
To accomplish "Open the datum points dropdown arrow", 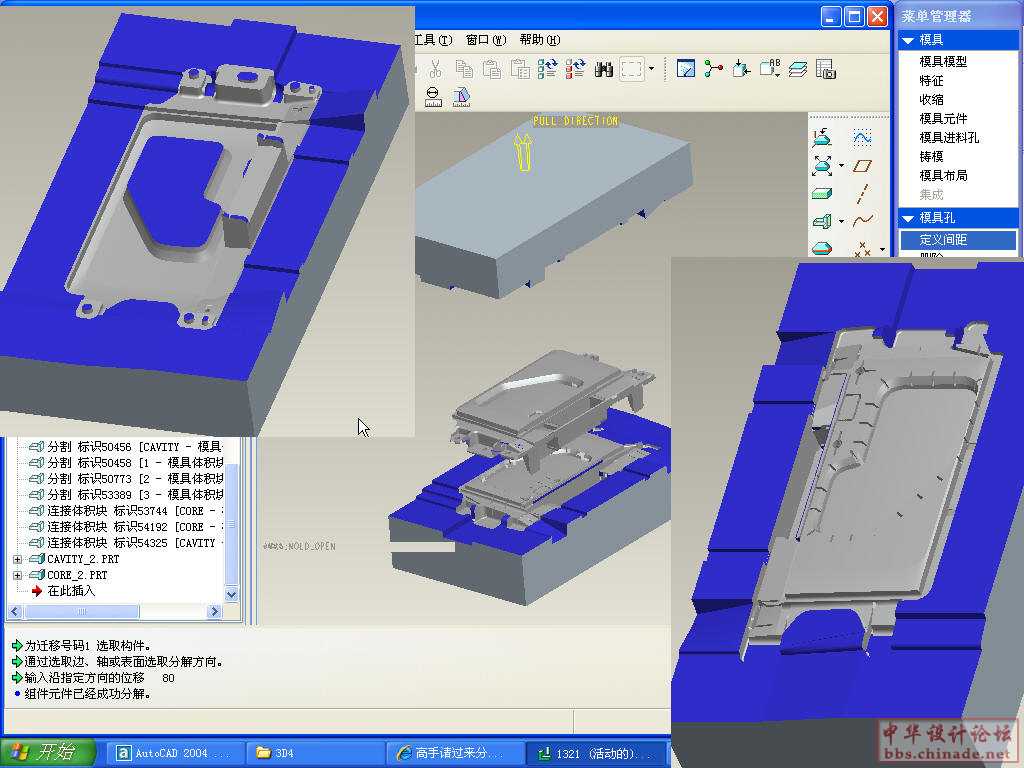I will tap(882, 249).
